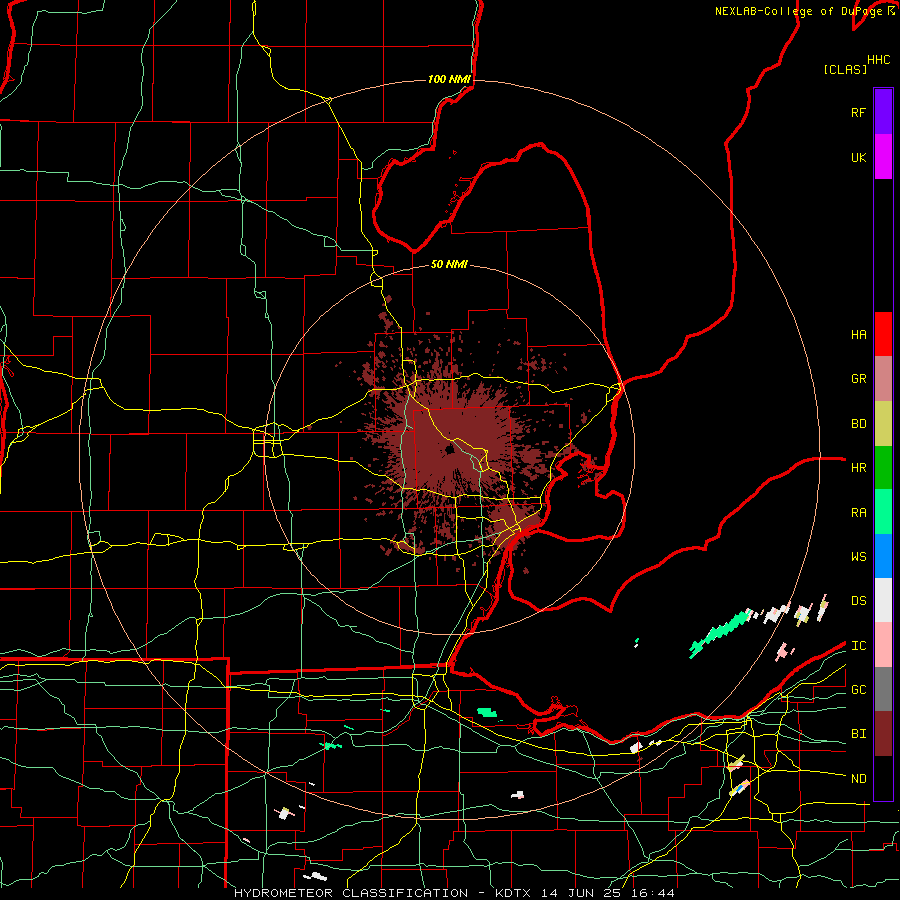Viewport: 900px width, 900px height.
Task: Click the 'BD' legend label
Action: [859, 424]
